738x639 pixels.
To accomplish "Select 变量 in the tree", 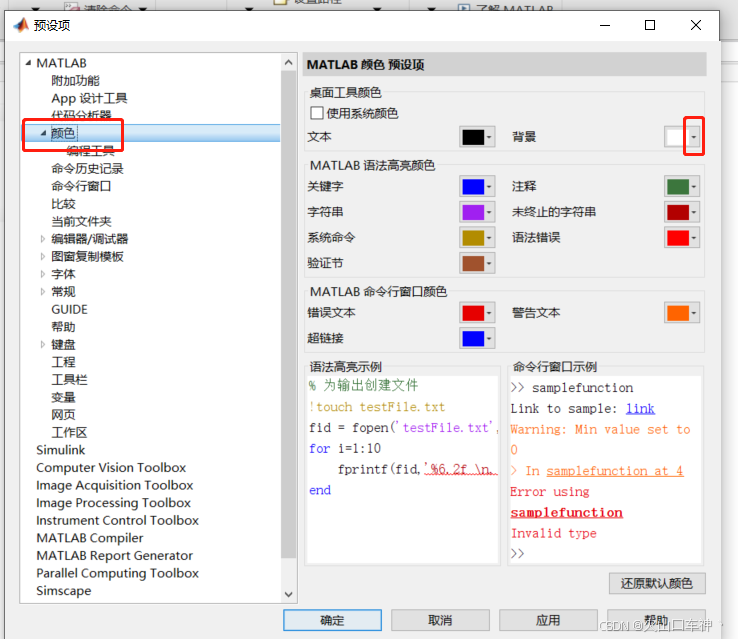I will pyautogui.click(x=63, y=397).
